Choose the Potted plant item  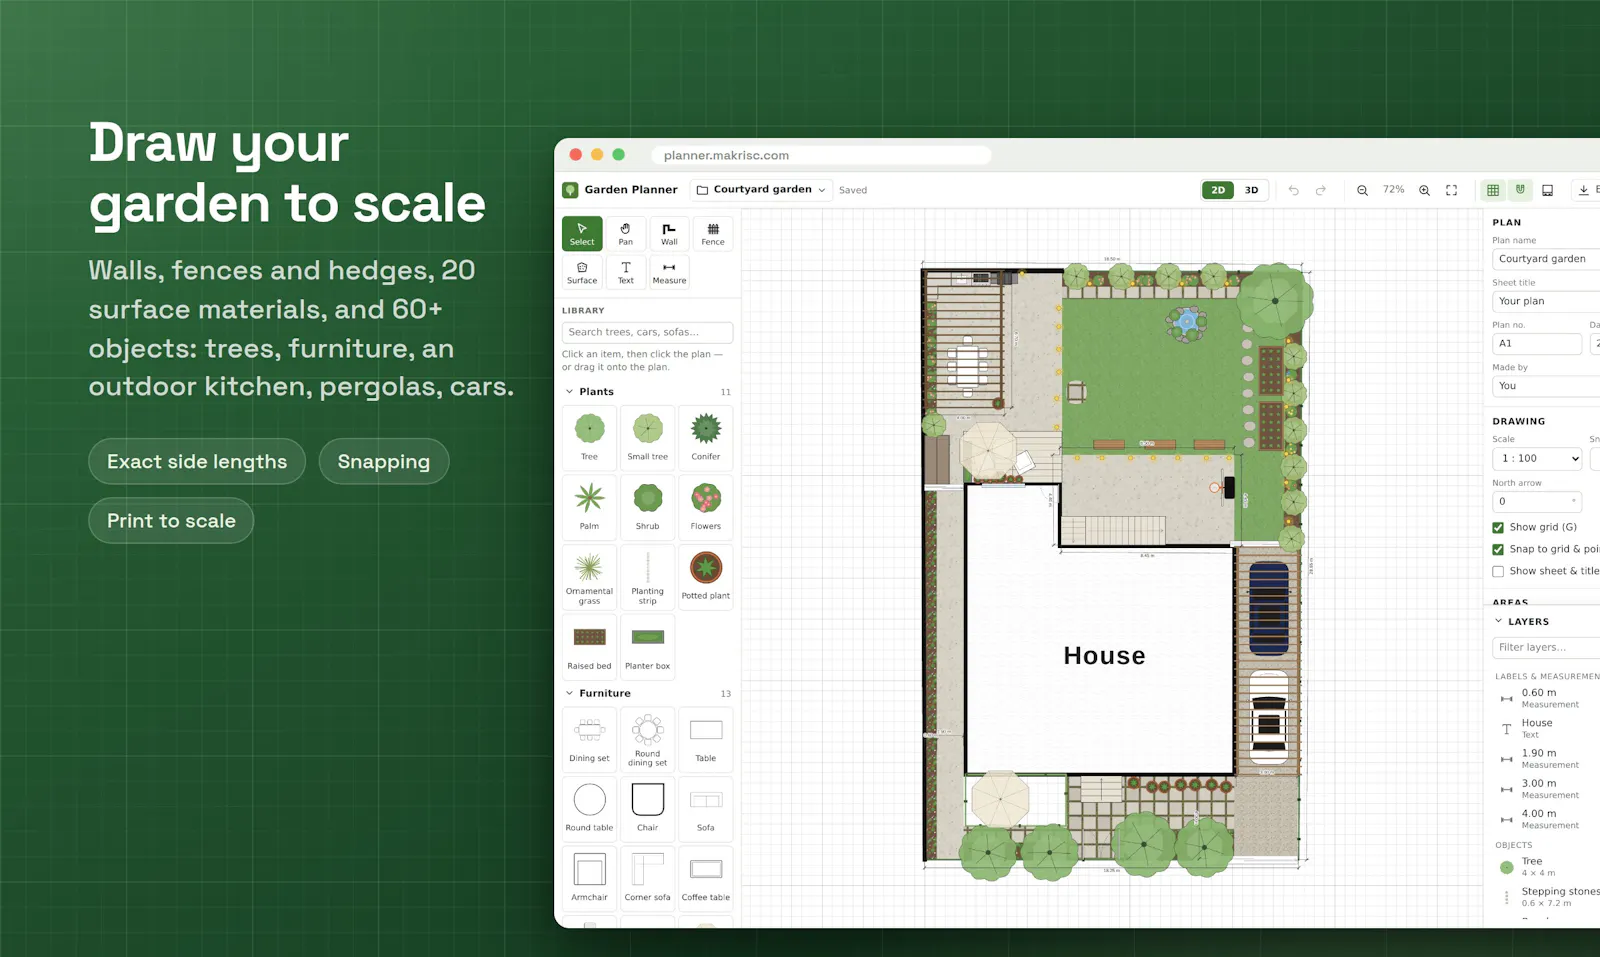[706, 577]
